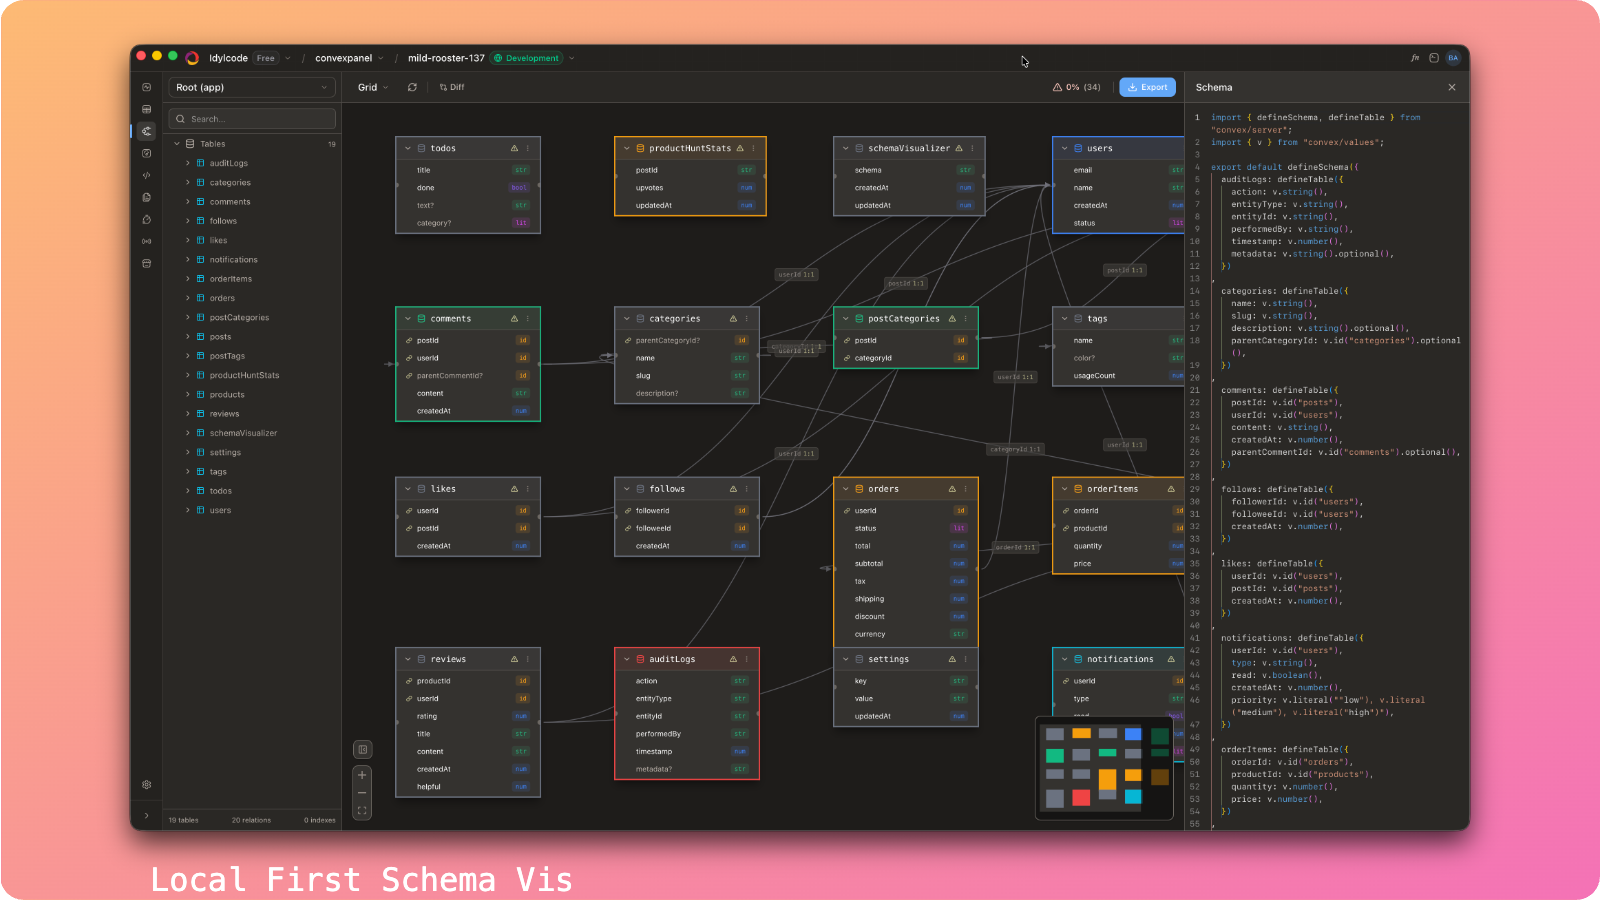Toggle the minimap panel button above zoom

(362, 749)
